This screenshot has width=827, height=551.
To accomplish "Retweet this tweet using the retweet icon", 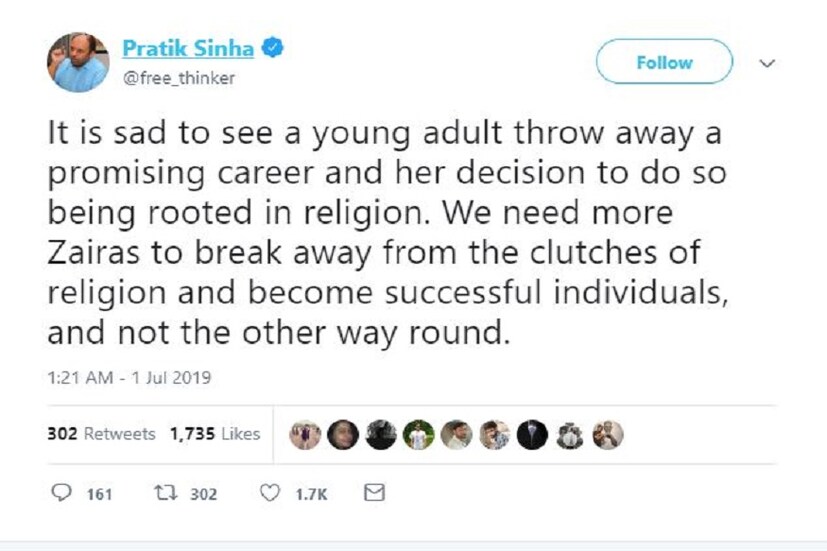I will pyautogui.click(x=159, y=493).
